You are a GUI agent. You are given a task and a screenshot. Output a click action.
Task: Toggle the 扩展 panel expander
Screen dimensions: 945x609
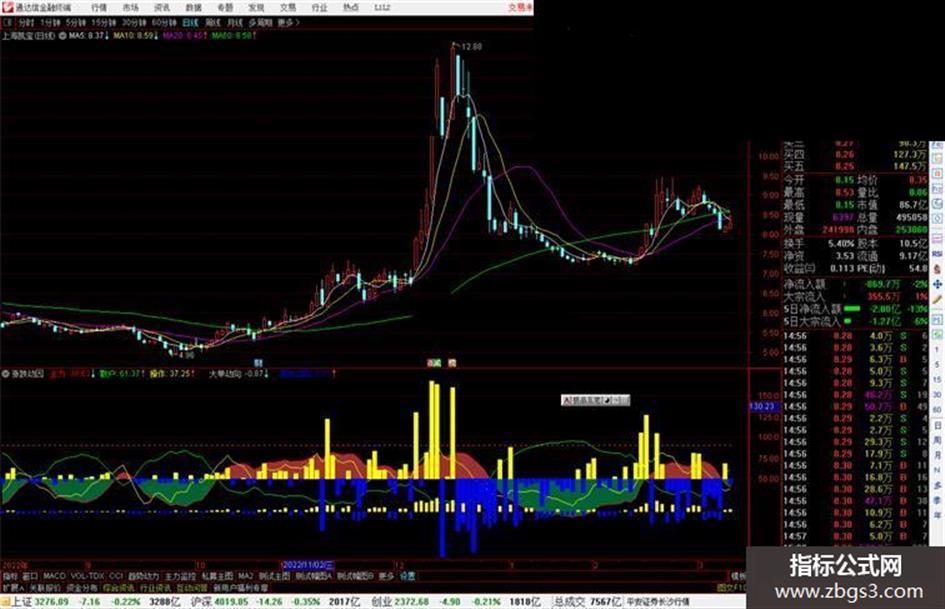[x=13, y=587]
